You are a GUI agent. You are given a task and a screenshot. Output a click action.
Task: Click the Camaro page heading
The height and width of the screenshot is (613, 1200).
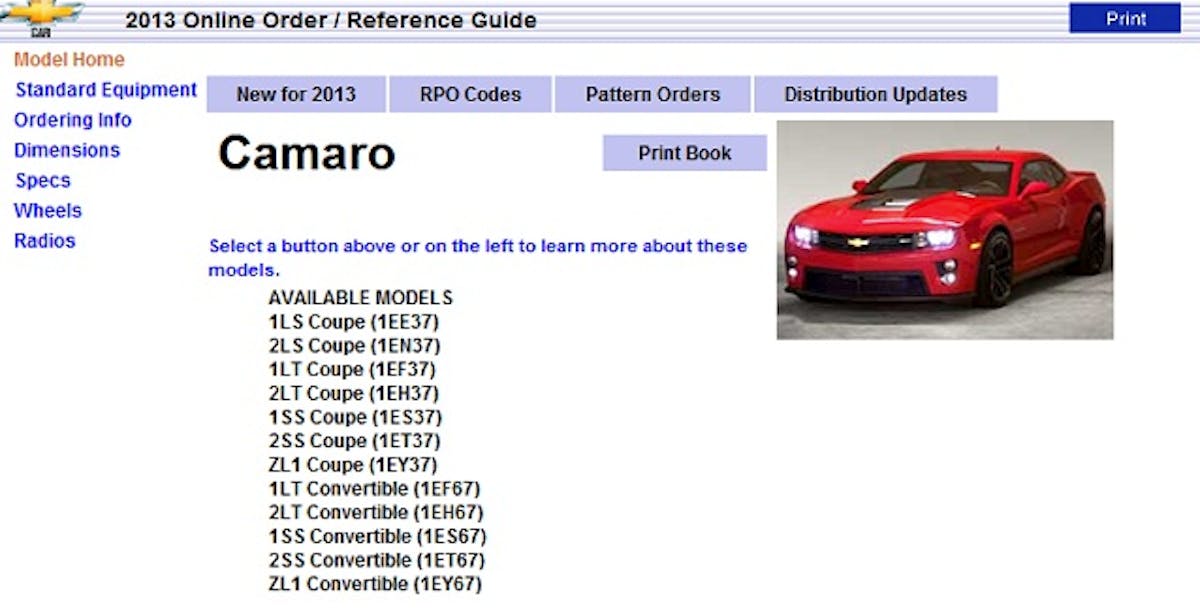[x=307, y=153]
